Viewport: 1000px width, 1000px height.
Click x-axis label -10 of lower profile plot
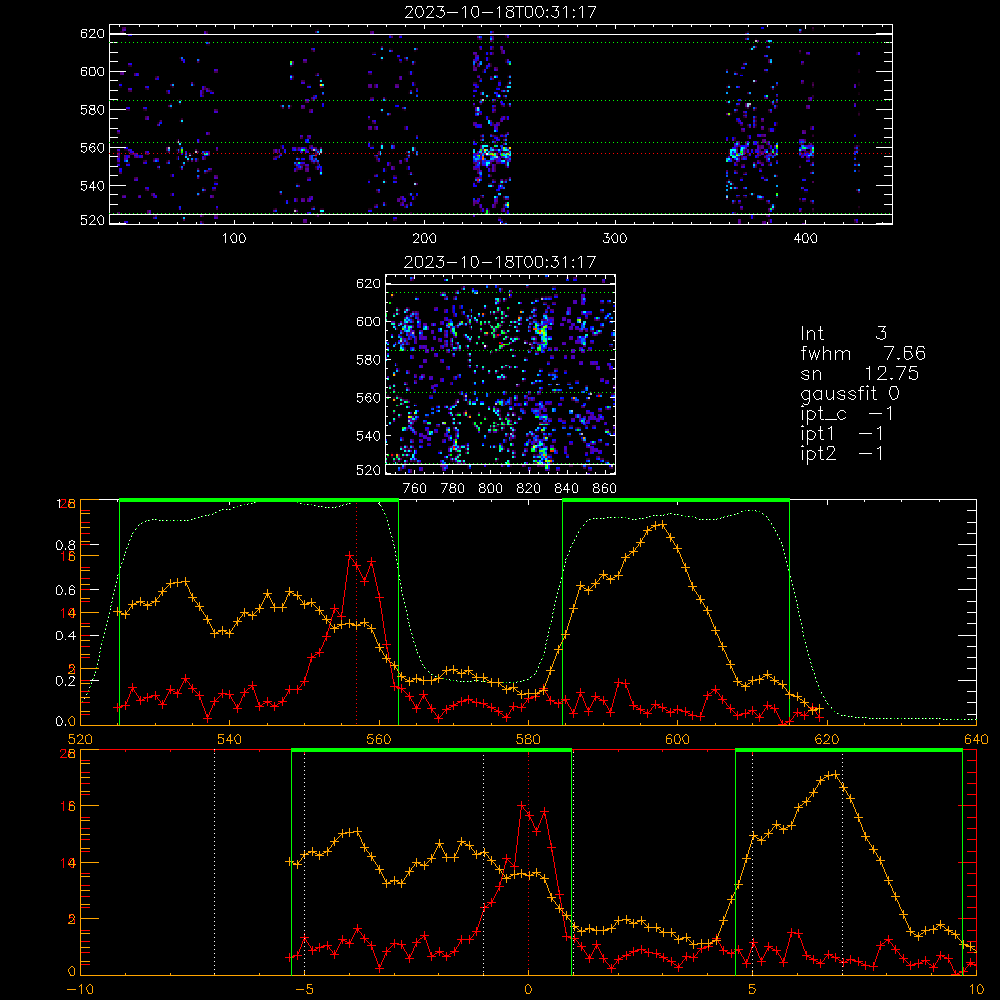(79, 990)
